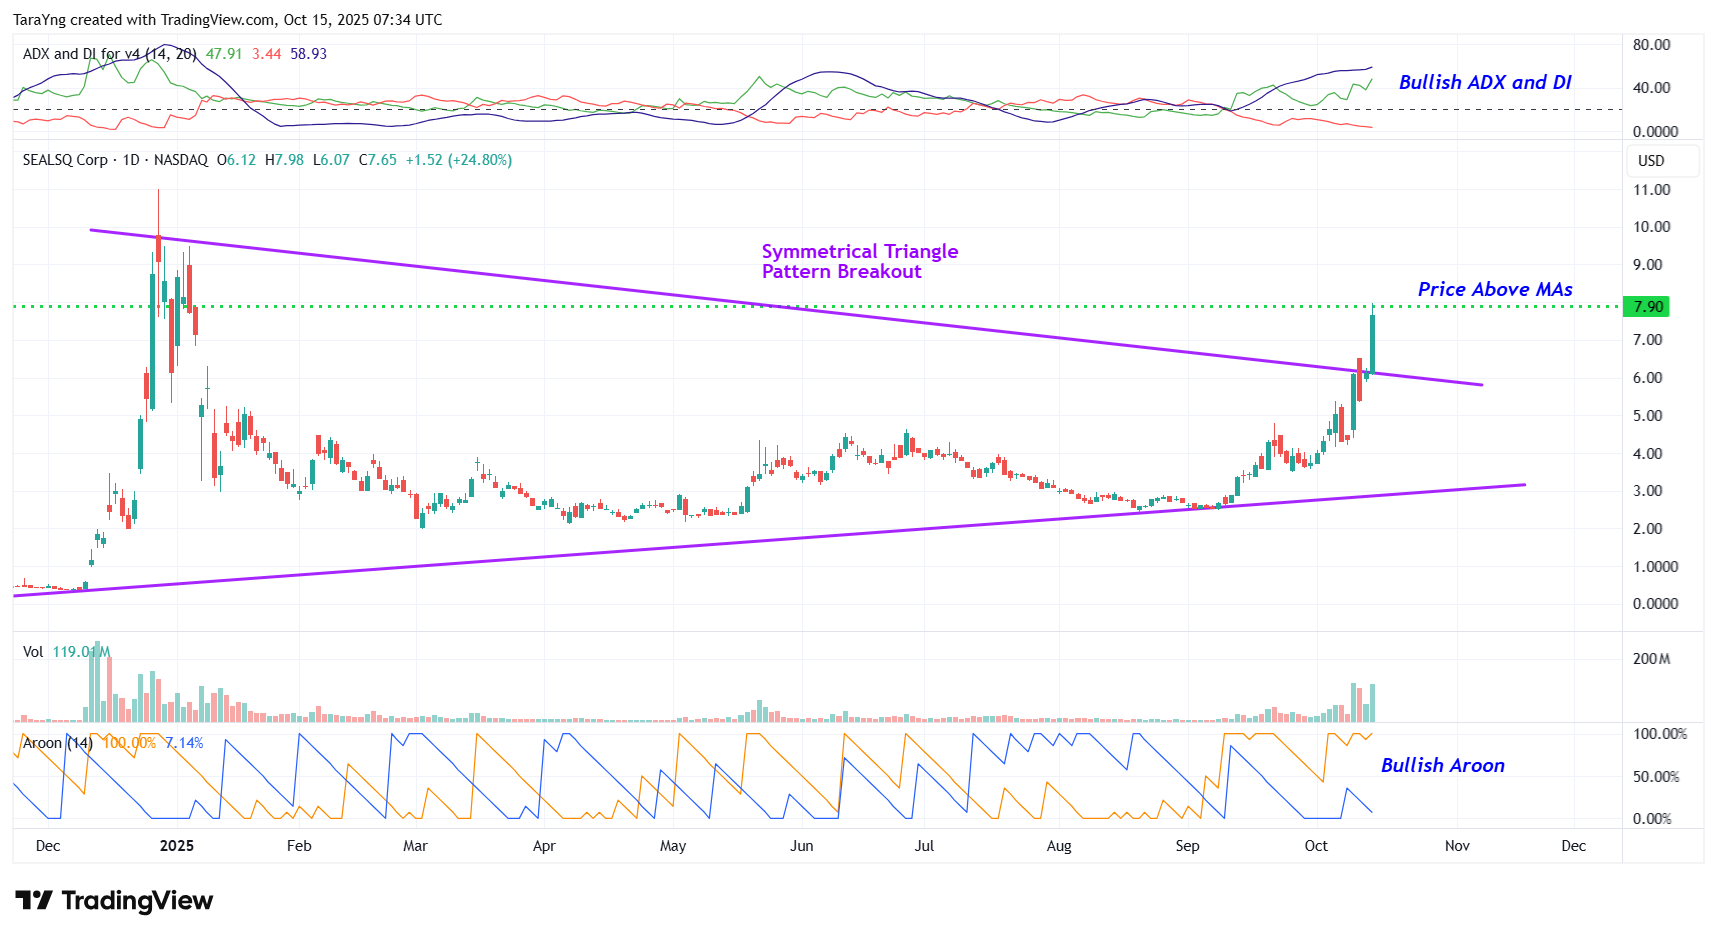Click the 2025 label on time axis

[x=177, y=846]
